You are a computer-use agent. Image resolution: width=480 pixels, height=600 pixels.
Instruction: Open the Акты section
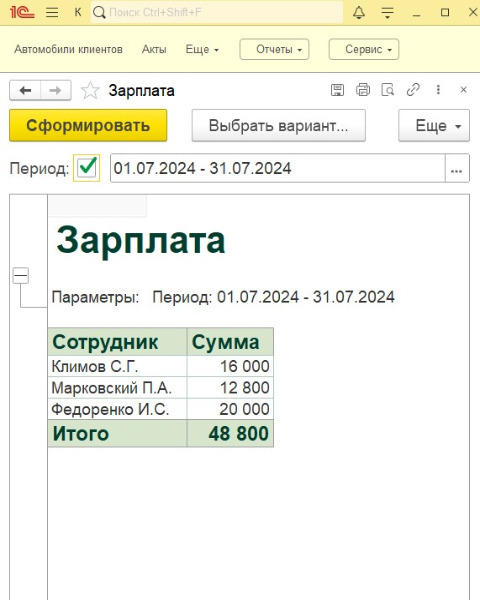click(154, 49)
